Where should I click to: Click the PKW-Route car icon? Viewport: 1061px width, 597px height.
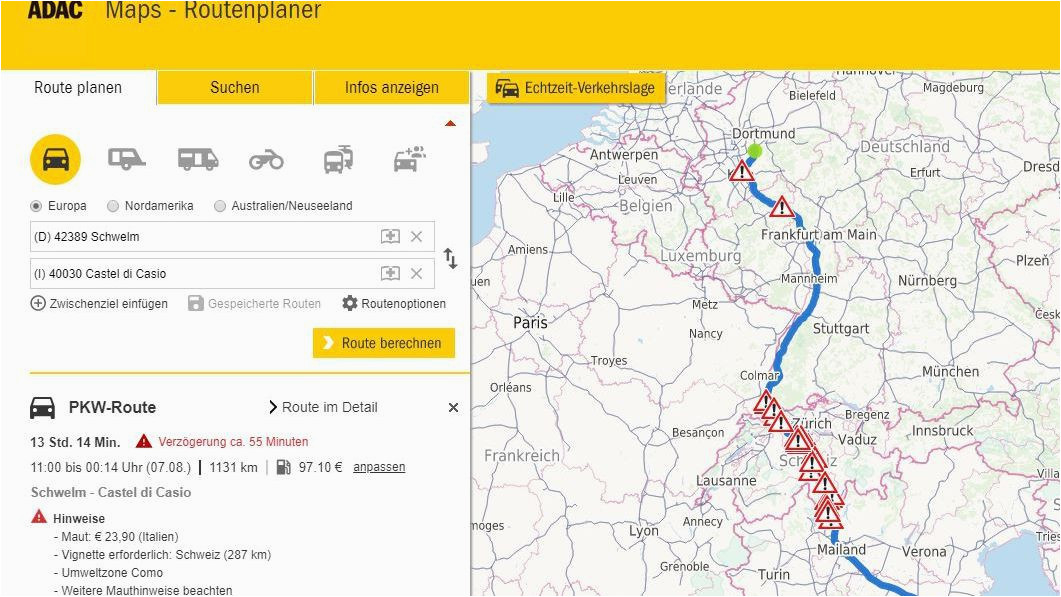(x=42, y=407)
